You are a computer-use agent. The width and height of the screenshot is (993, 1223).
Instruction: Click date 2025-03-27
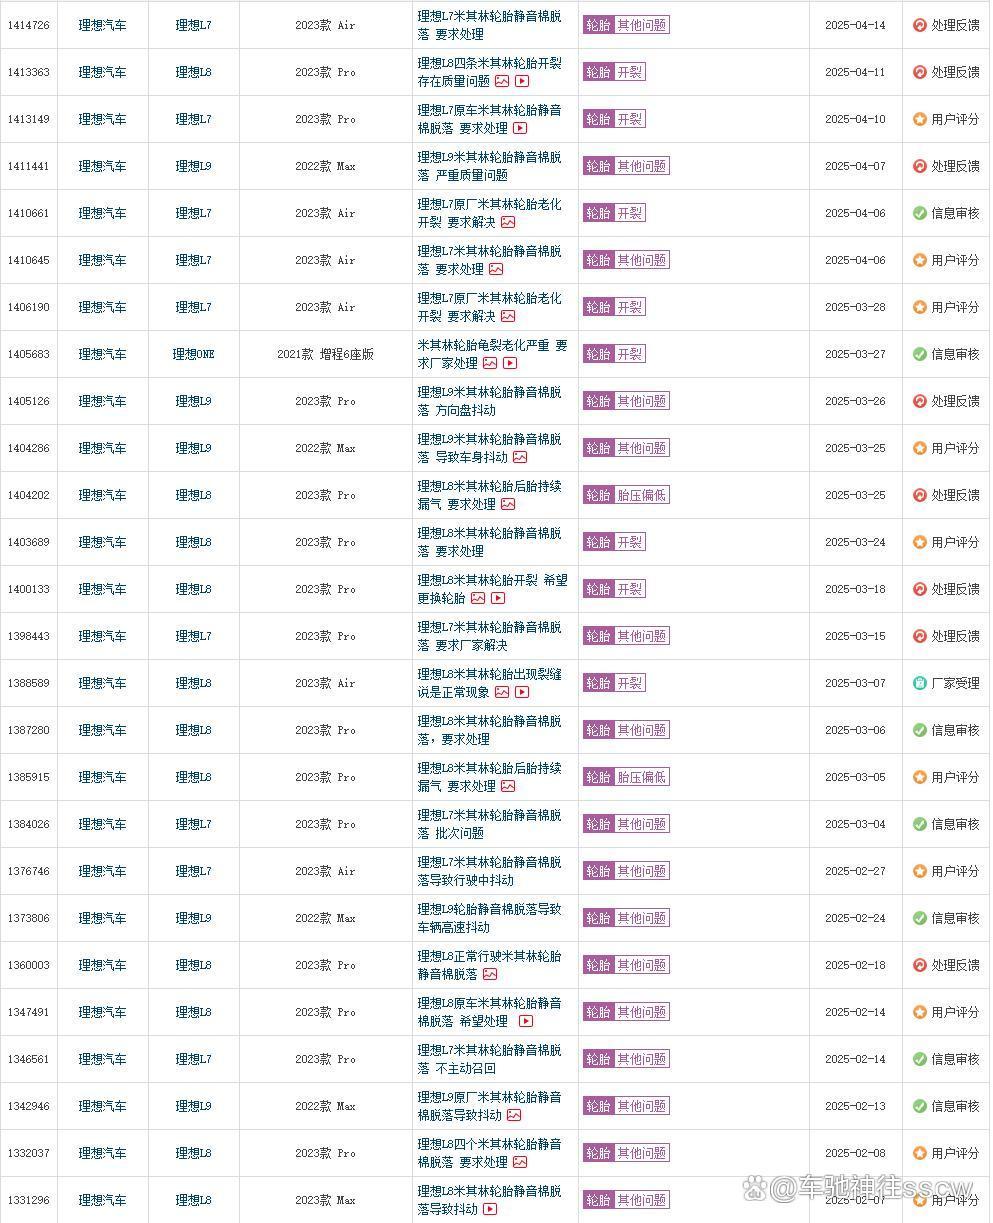[855, 354]
